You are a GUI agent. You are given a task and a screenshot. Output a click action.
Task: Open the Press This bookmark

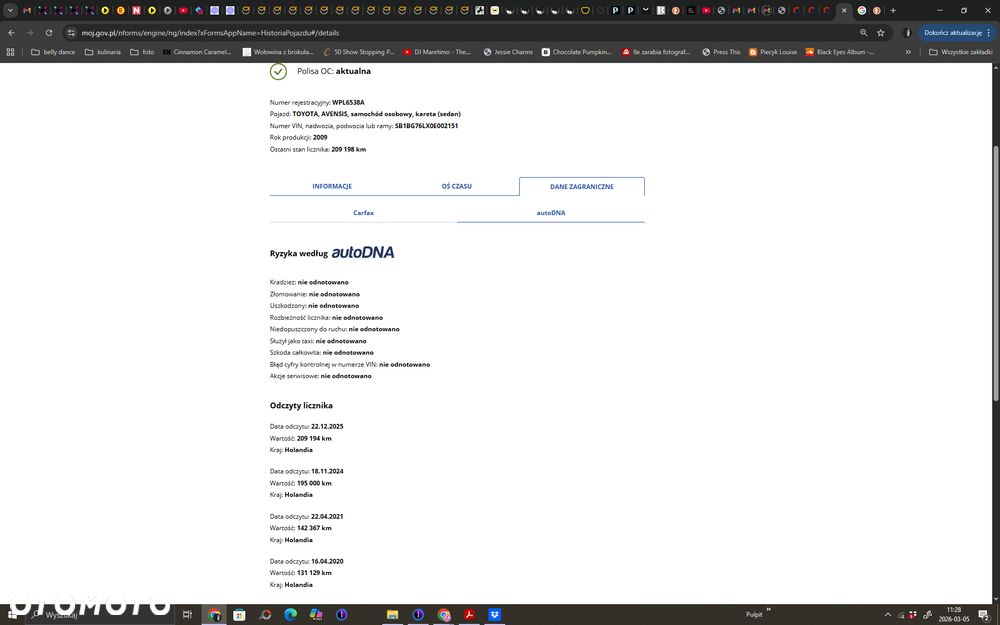721,52
